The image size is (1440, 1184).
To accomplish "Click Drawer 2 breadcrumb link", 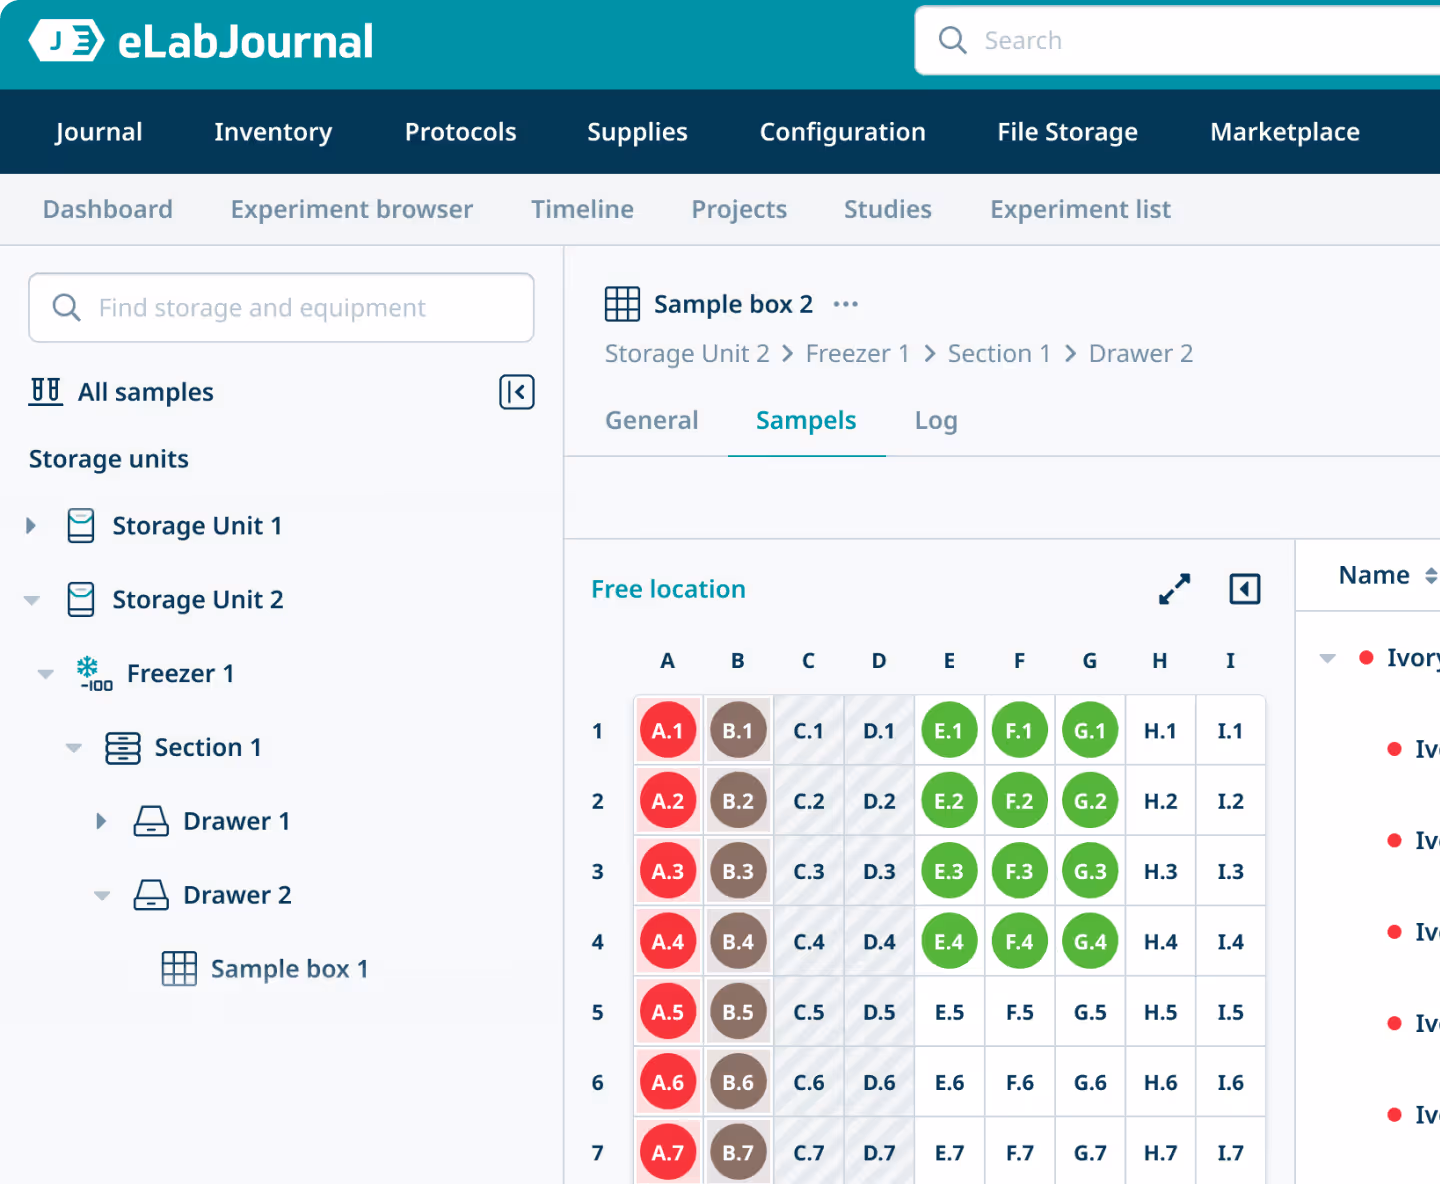I will 1141,353.
